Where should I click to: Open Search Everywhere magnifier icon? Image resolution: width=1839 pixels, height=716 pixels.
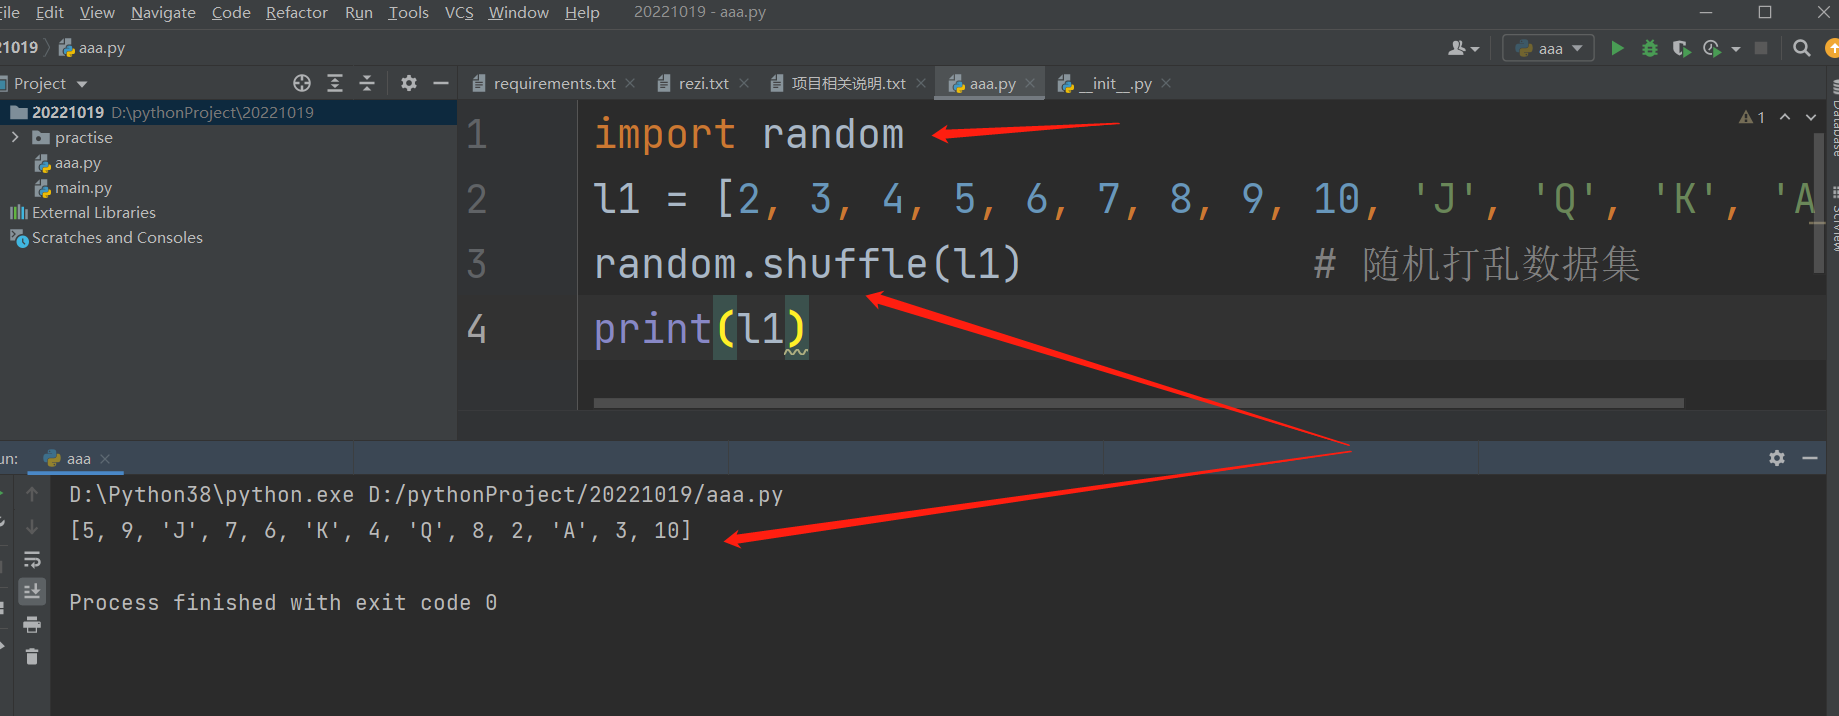(1802, 48)
